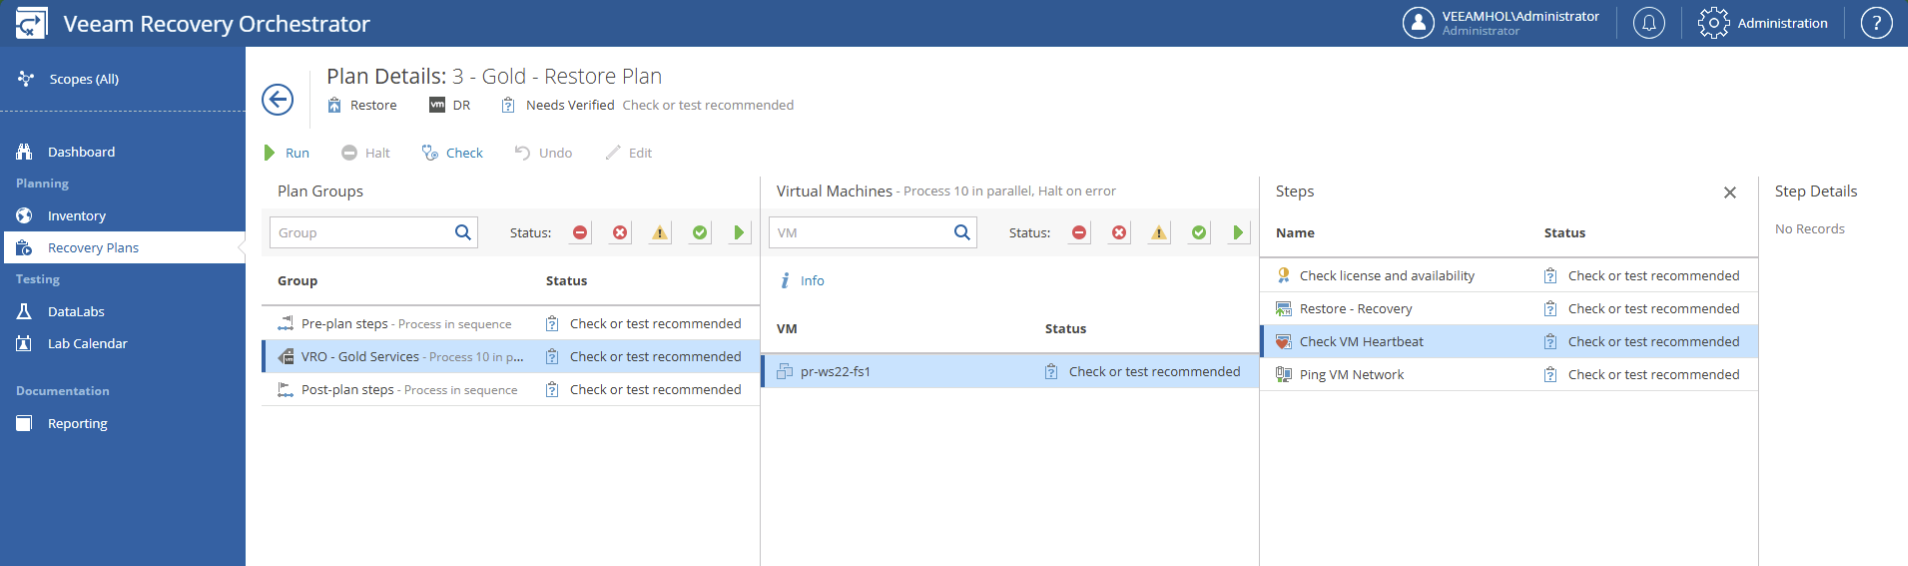Click the DR VM icon in header

click(x=437, y=105)
